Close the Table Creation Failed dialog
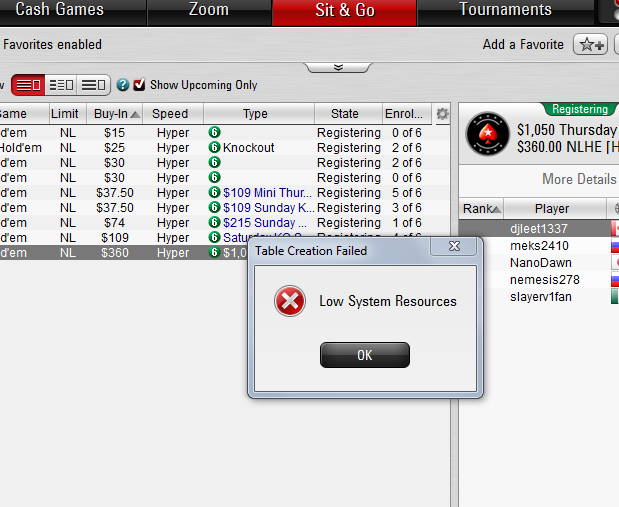 click(x=454, y=246)
